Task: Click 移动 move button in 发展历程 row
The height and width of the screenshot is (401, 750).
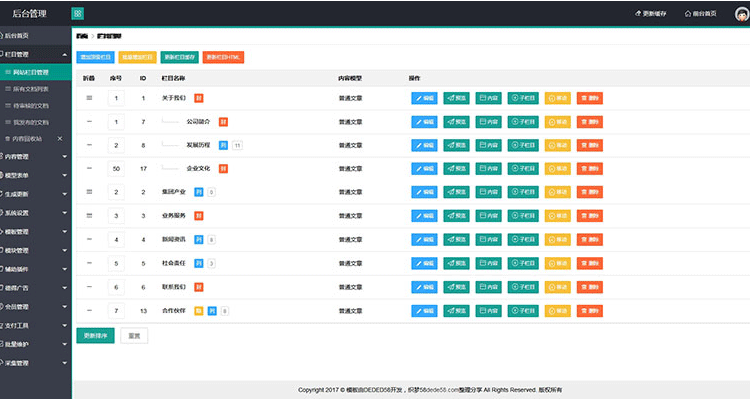Action: point(558,145)
